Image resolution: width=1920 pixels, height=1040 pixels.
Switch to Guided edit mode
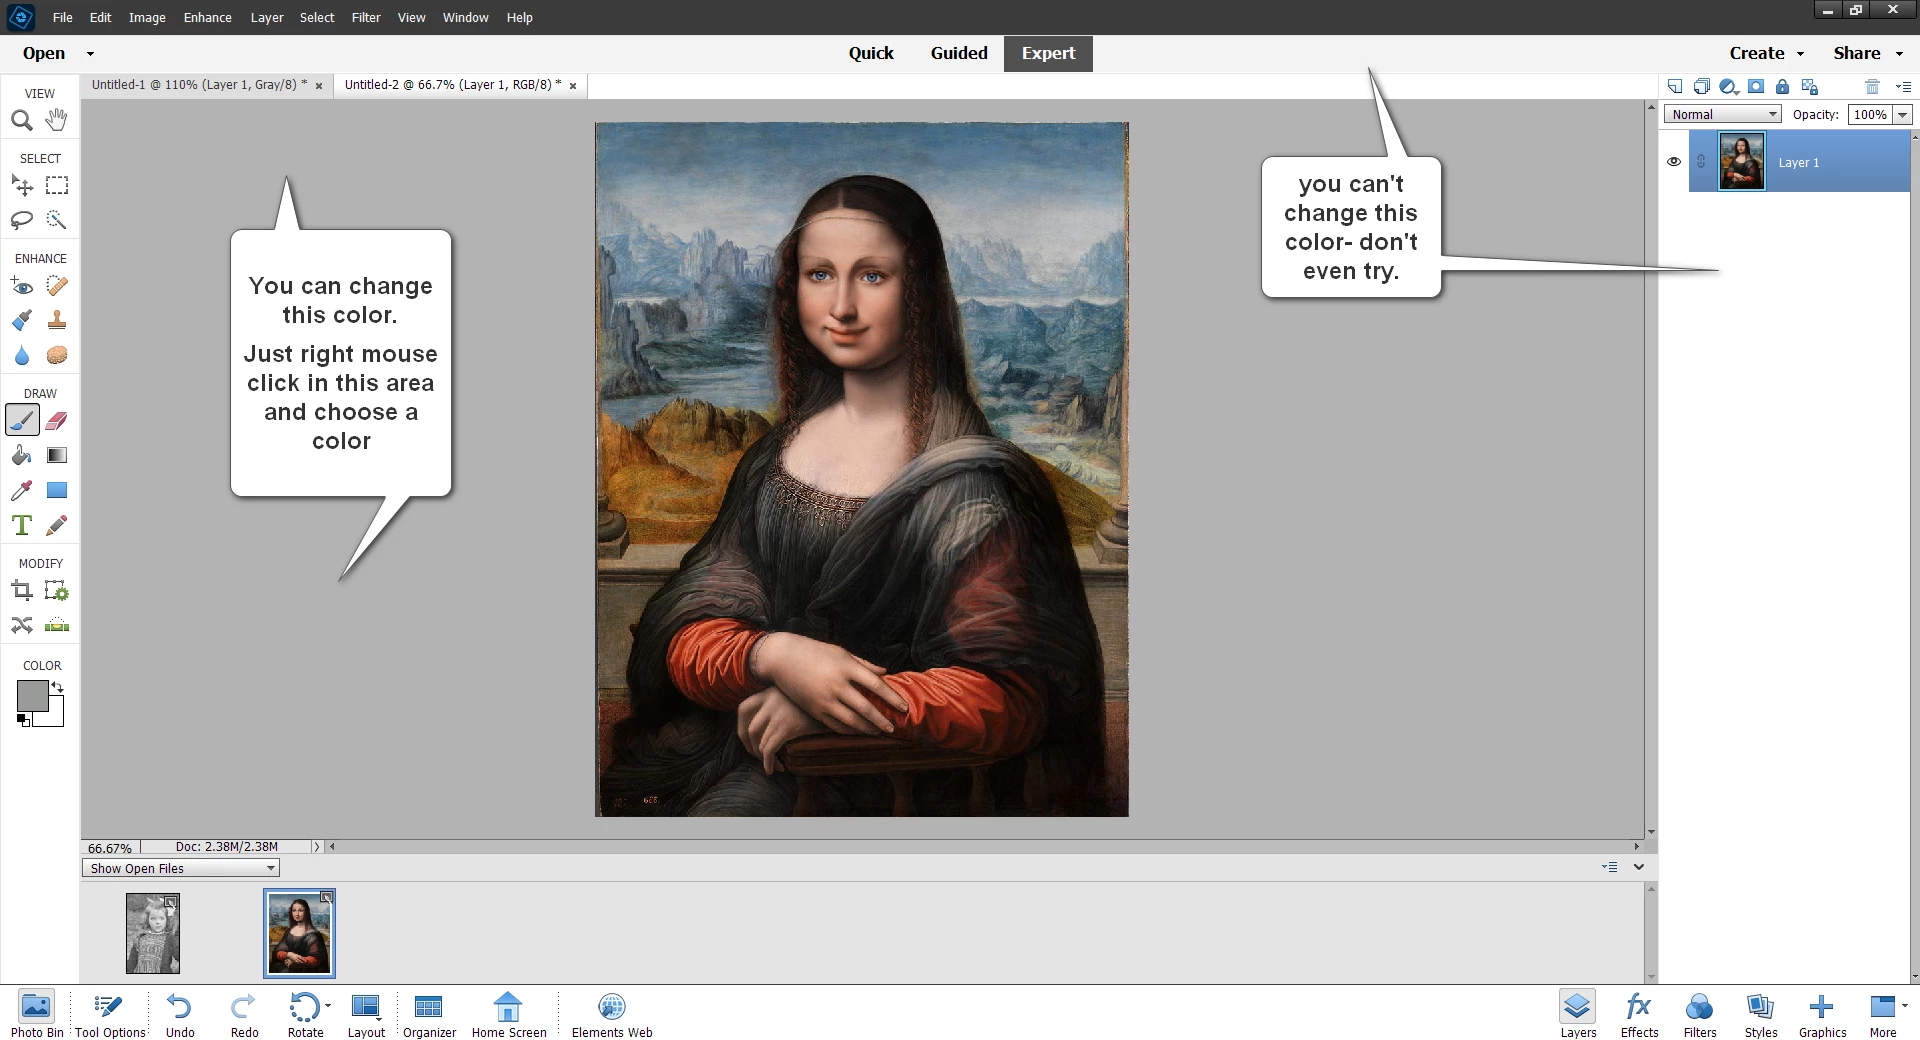pos(959,53)
